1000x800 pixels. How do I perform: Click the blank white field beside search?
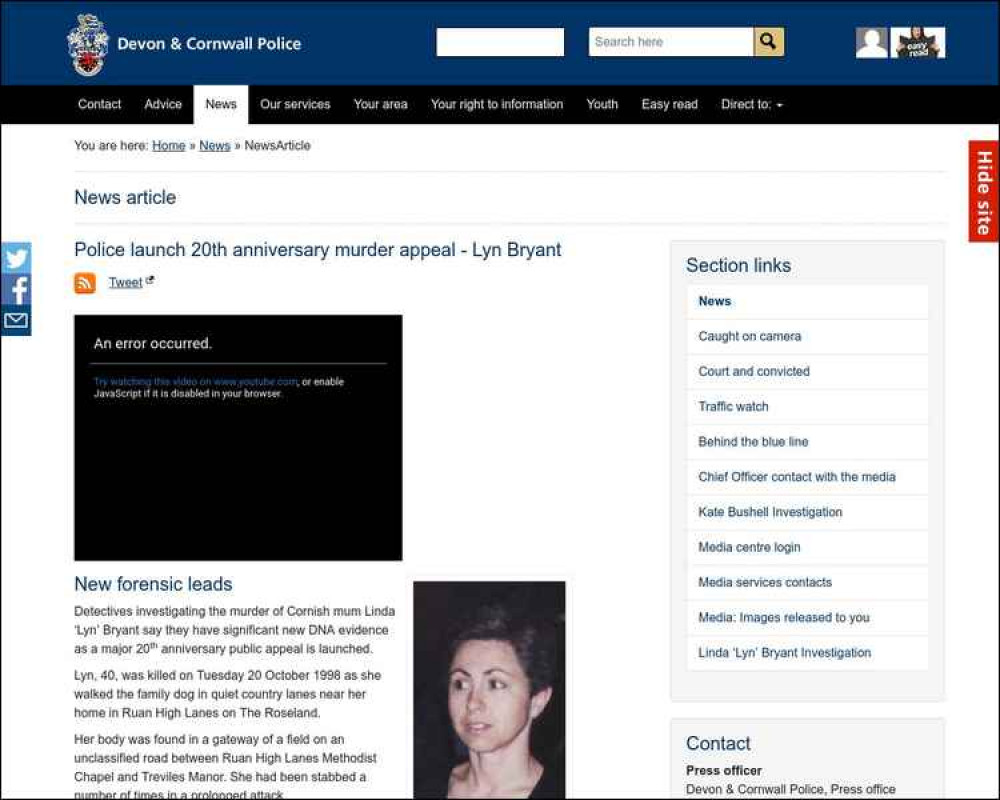(x=500, y=42)
